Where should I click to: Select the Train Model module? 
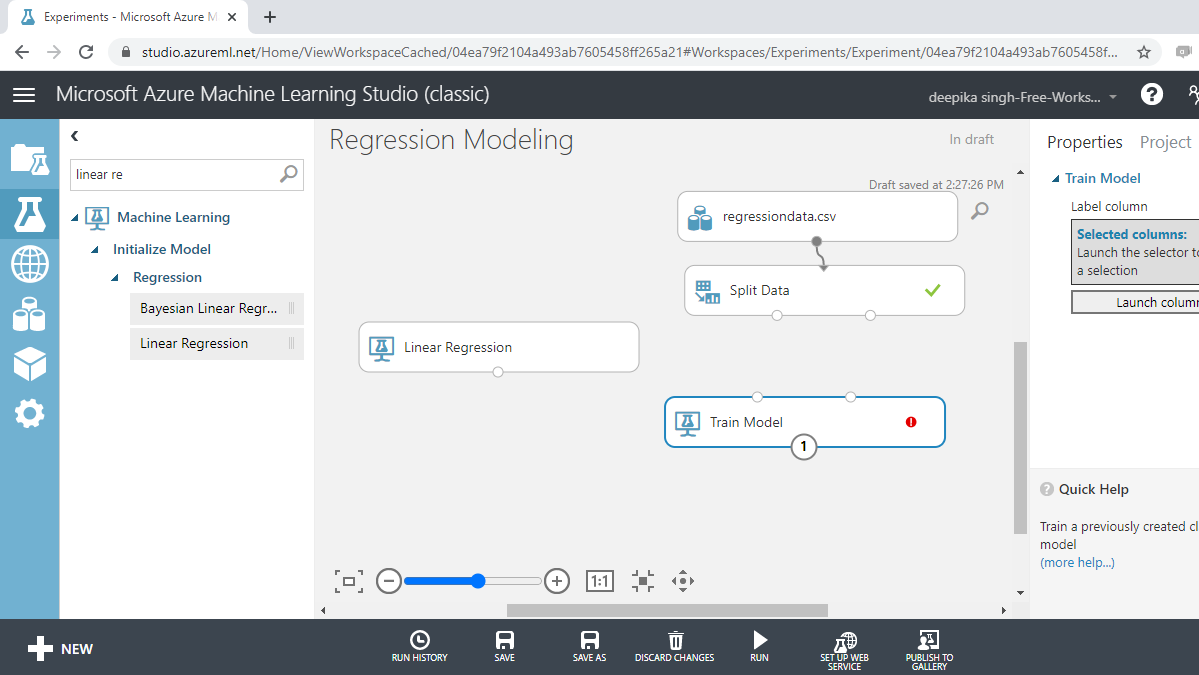(x=804, y=422)
